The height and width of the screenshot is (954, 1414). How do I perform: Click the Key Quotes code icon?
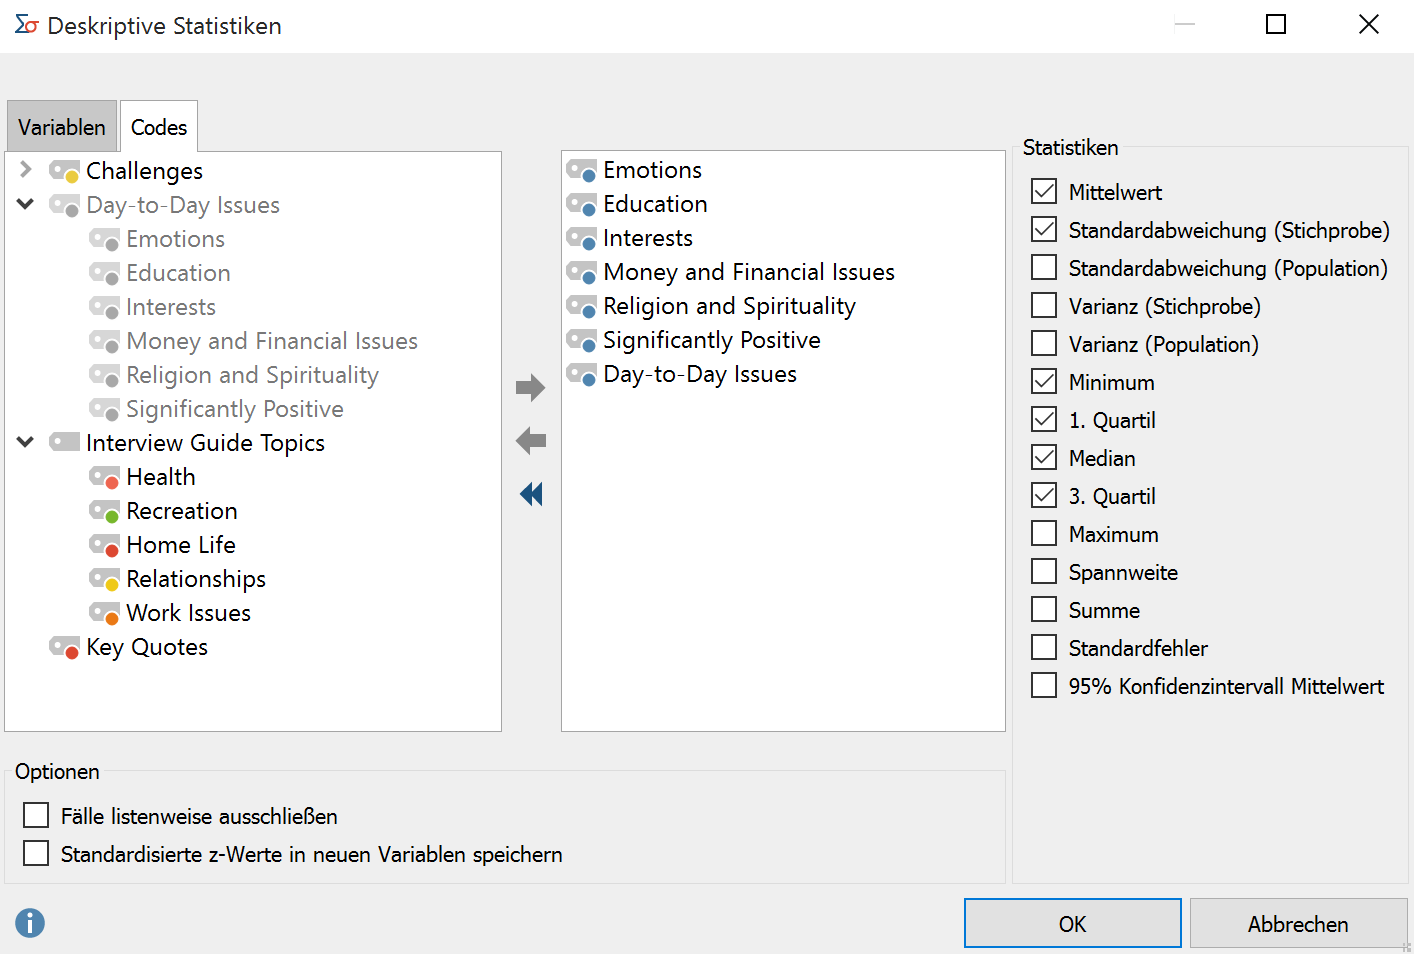64,647
